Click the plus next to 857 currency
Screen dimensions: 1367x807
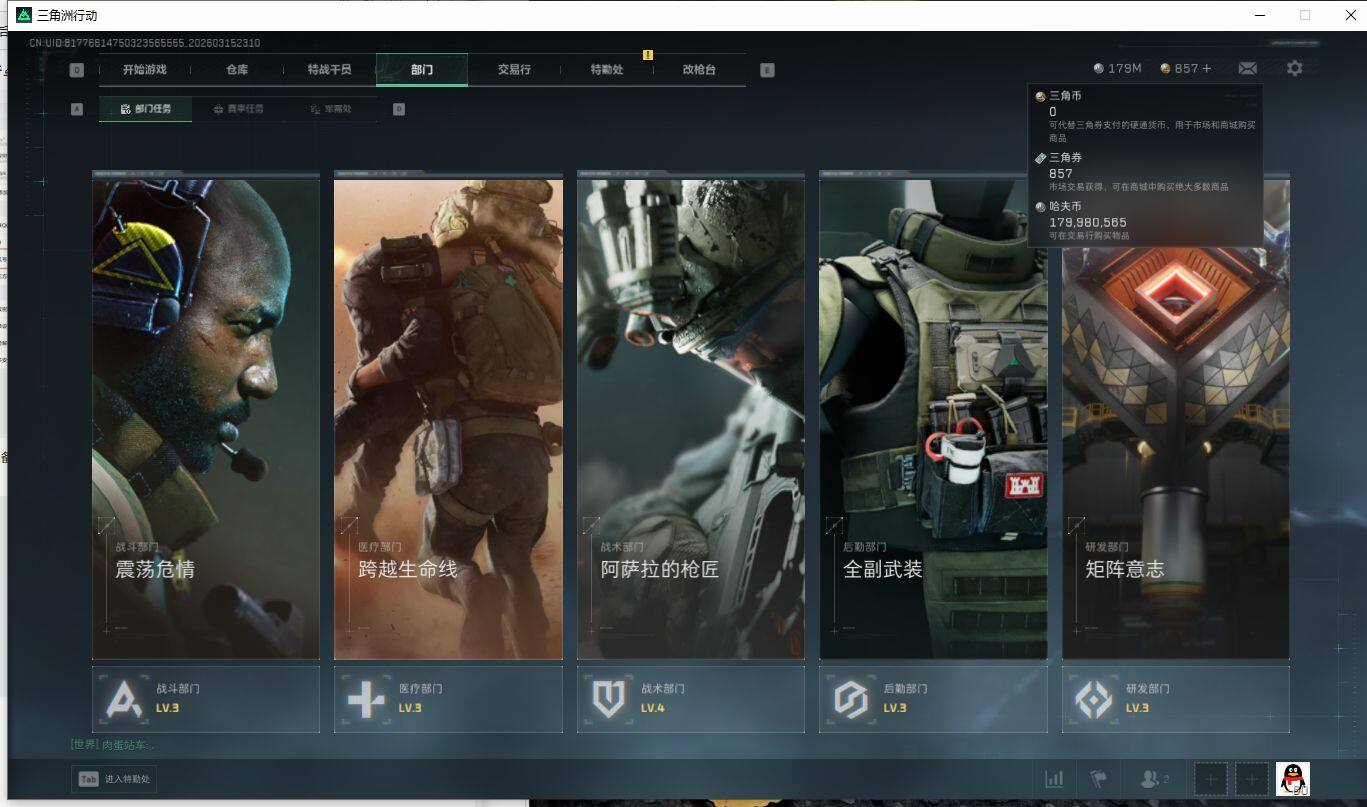(1206, 68)
